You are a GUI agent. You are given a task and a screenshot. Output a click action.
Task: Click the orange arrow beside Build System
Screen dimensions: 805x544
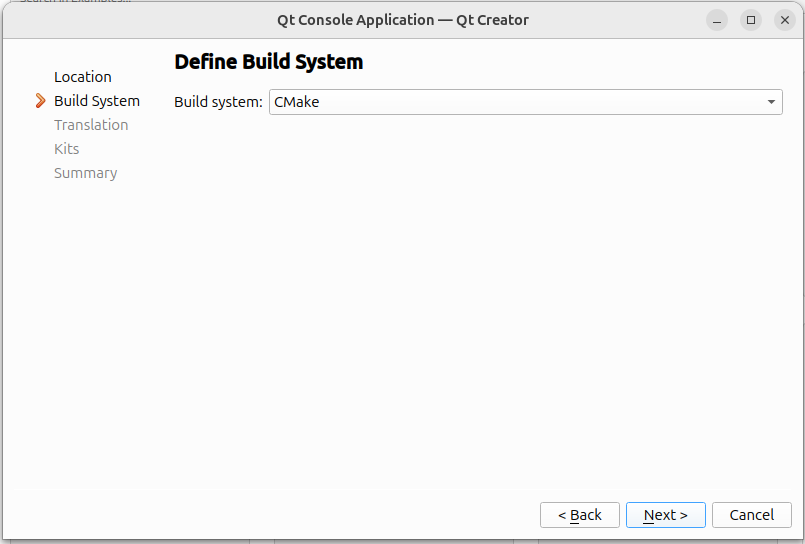[x=40, y=101]
